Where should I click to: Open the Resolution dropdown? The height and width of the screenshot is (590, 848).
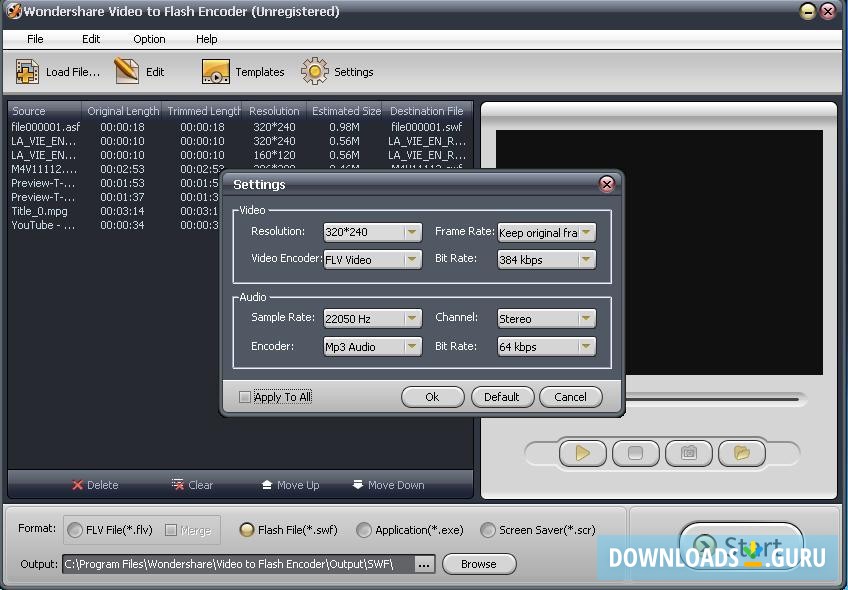(x=372, y=232)
